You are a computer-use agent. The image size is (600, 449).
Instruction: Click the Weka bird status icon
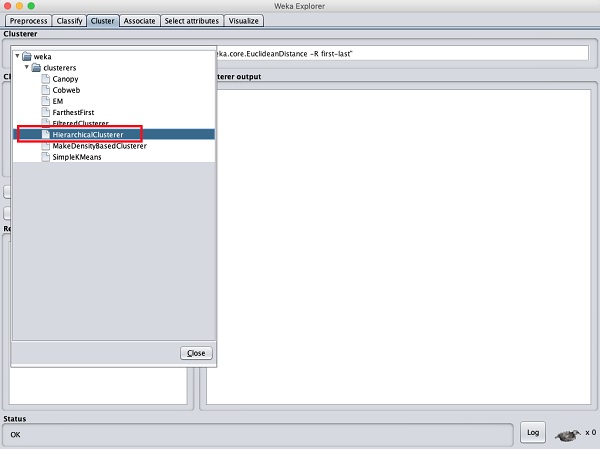(x=568, y=435)
